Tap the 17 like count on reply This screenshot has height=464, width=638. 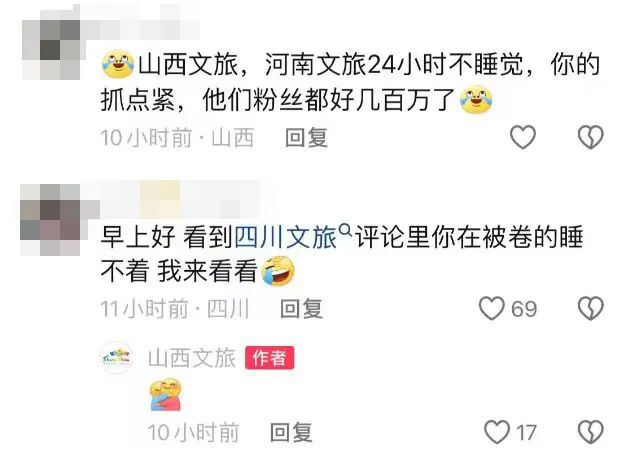coord(526,433)
